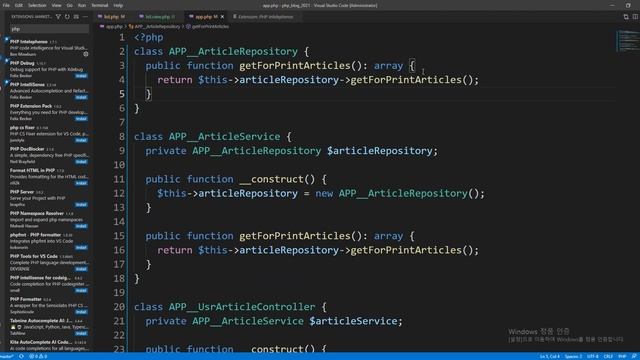Open the Terminal menu
This screenshot has height=360, width=640.
pyautogui.click(x=100, y=5)
